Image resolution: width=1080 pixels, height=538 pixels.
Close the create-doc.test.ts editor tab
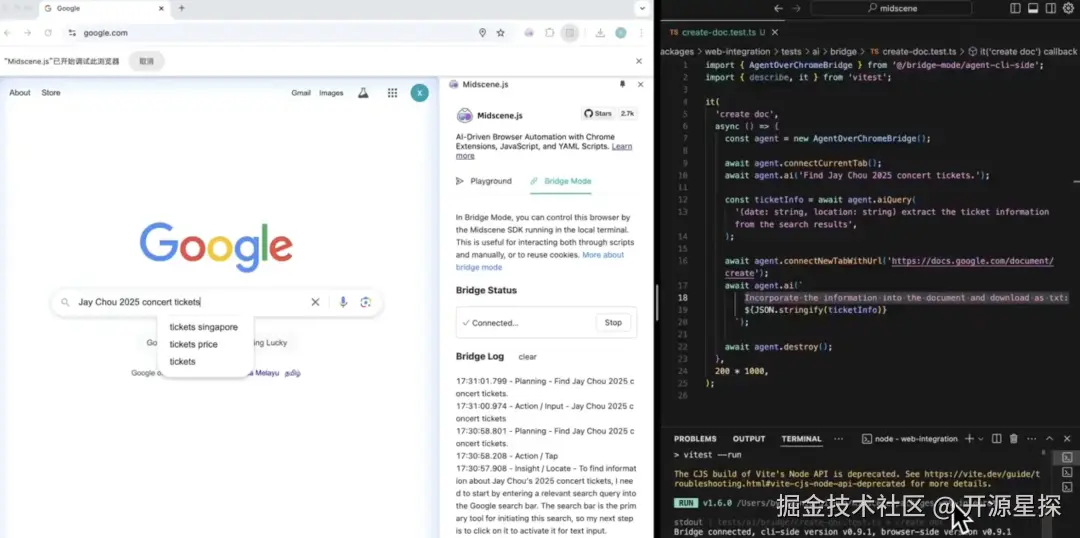(775, 32)
